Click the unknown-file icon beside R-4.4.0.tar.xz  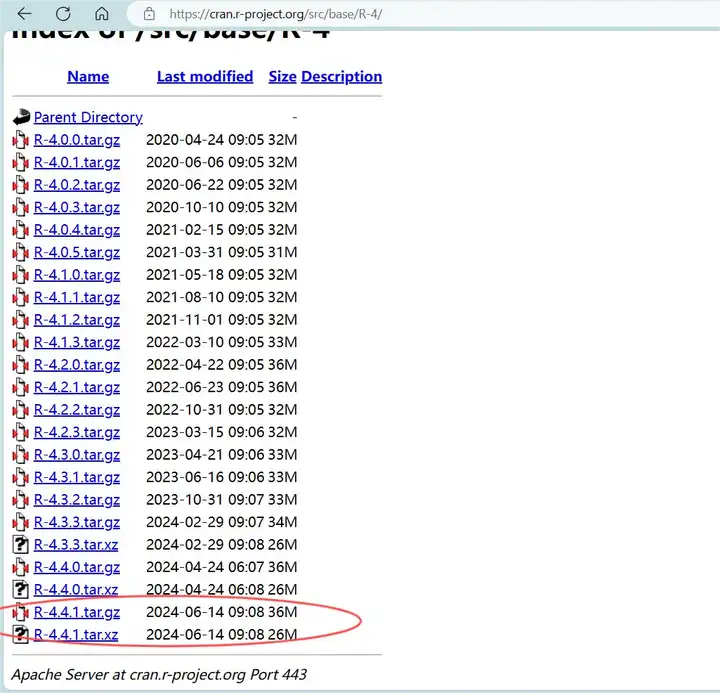20,590
